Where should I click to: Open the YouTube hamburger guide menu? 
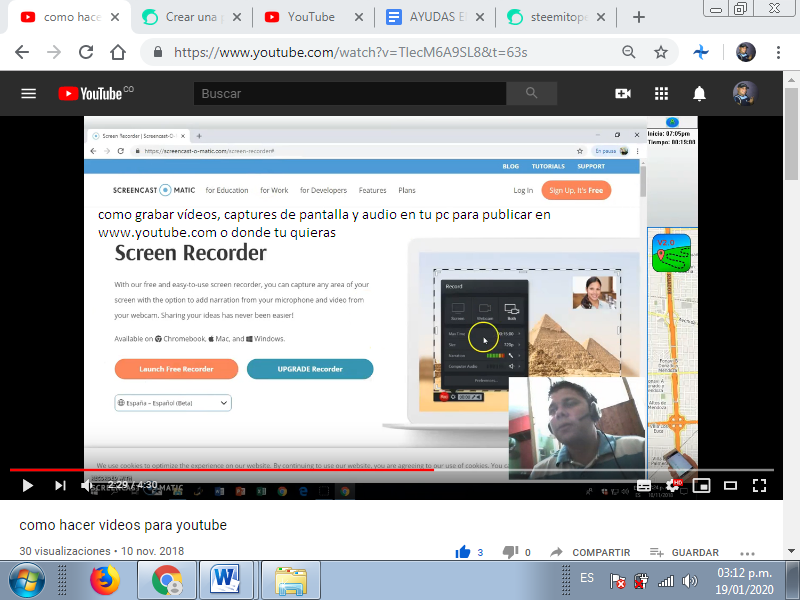click(x=29, y=93)
